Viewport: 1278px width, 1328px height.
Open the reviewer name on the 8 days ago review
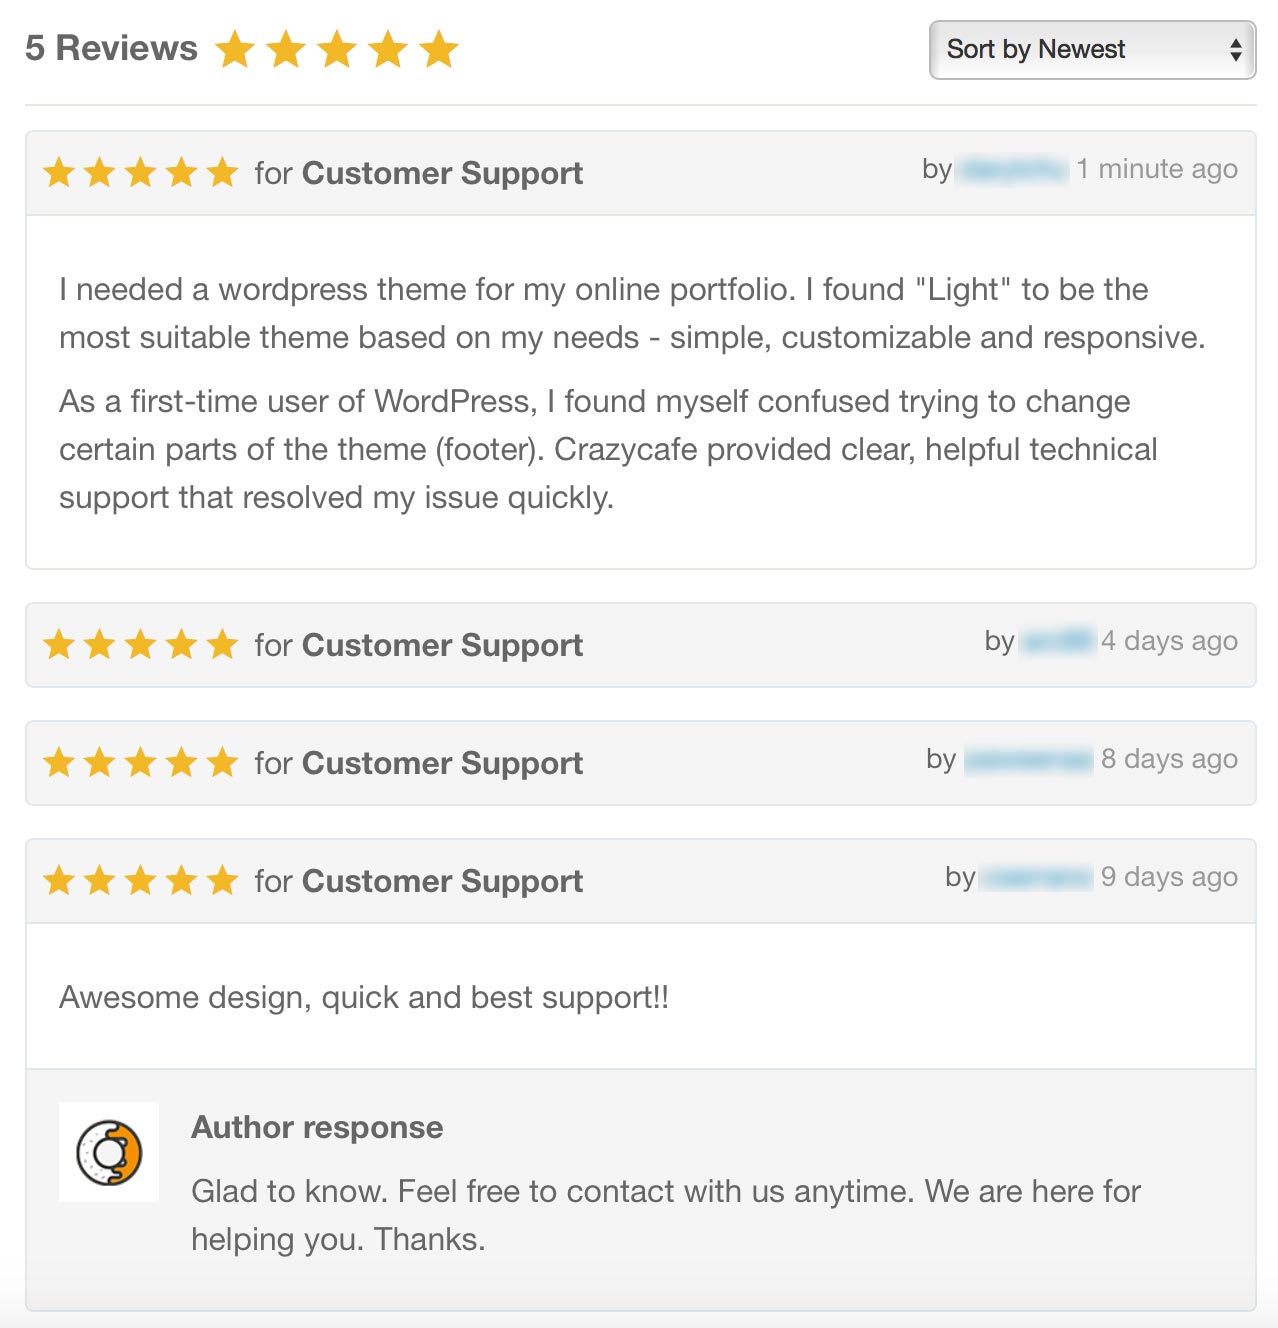[1028, 760]
